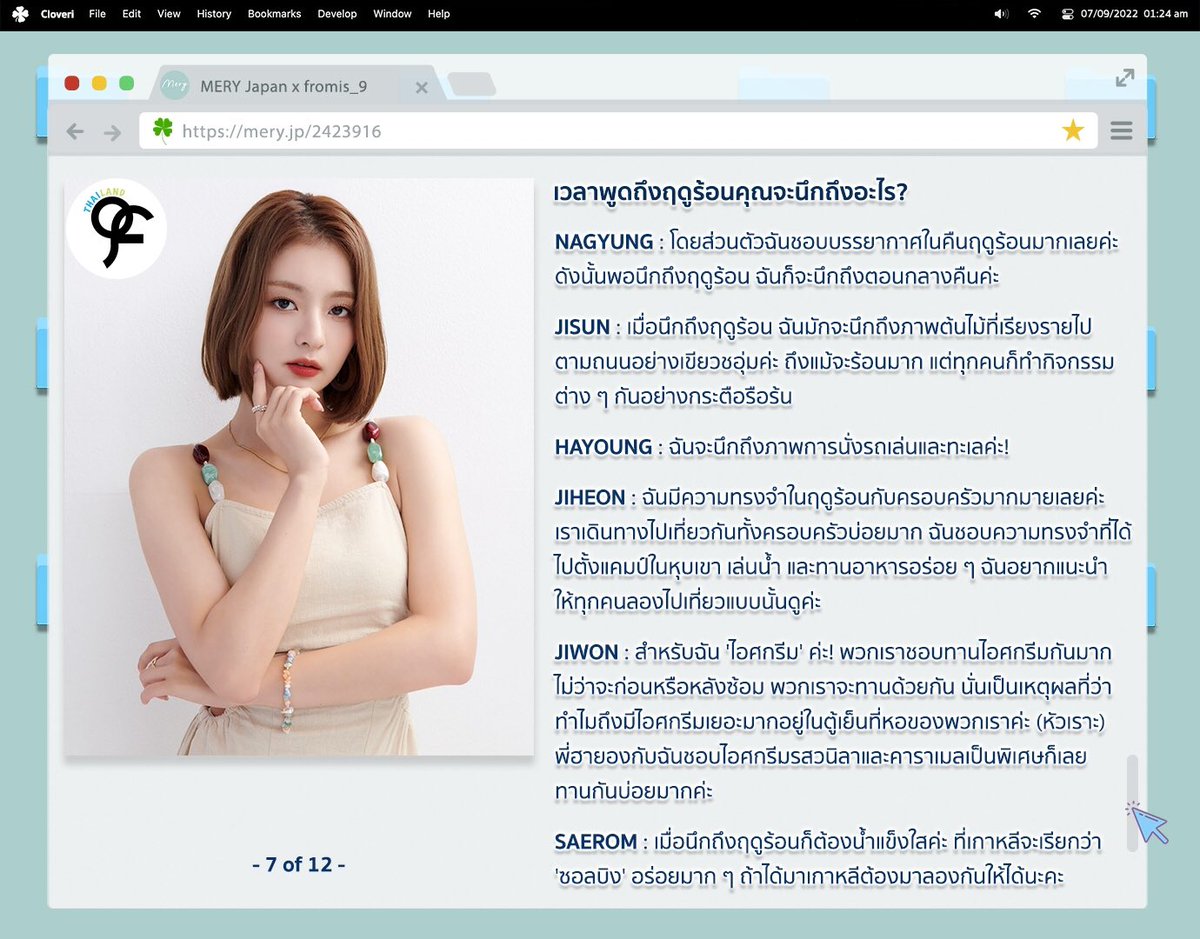This screenshot has height=939, width=1200.
Task: Open the Cloveri clover logo menu
Action: point(19,14)
